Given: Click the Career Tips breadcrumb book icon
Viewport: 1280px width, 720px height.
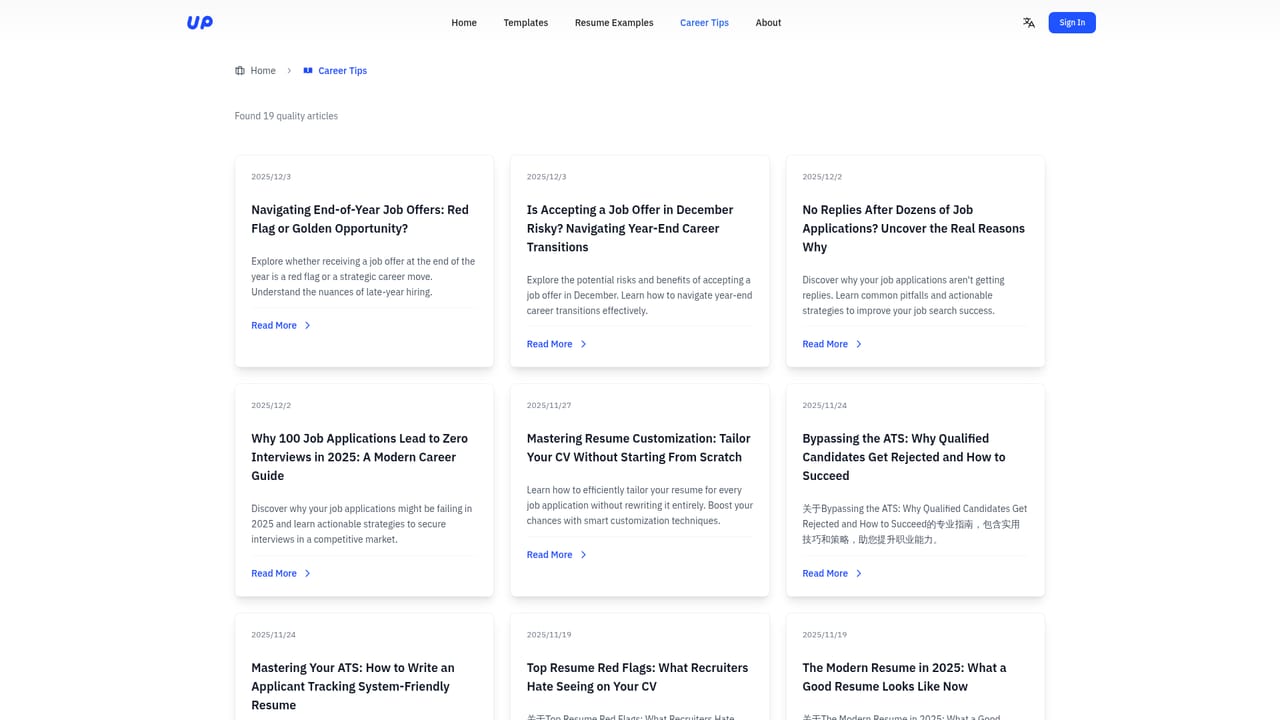Looking at the screenshot, I should tap(308, 71).
